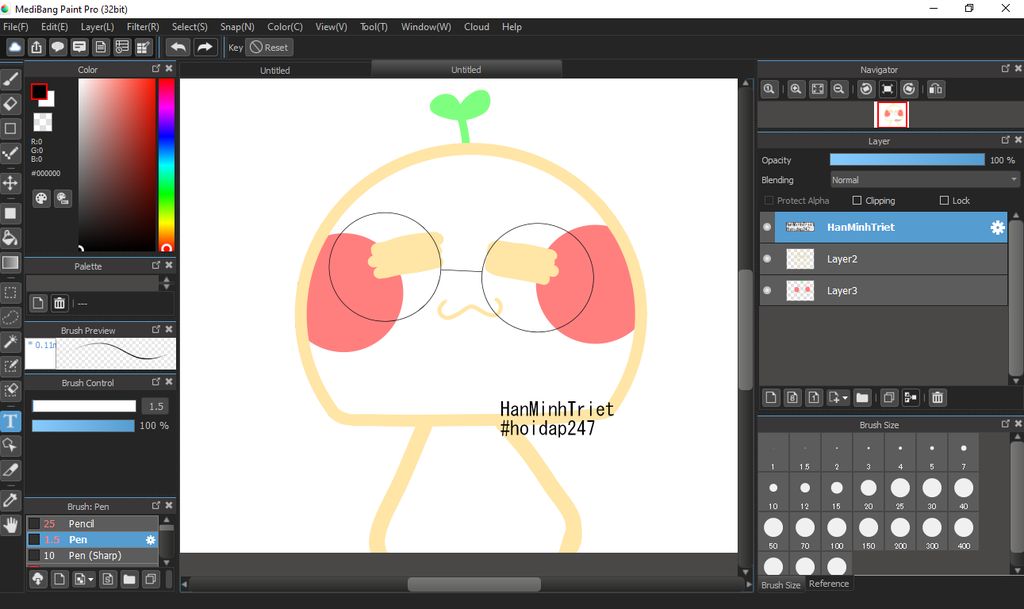The height and width of the screenshot is (609, 1024).
Task: Open the File menu
Action: (16, 27)
